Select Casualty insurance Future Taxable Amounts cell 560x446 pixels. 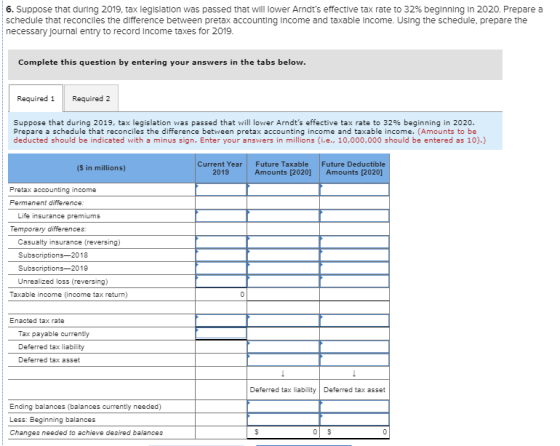click(x=283, y=242)
